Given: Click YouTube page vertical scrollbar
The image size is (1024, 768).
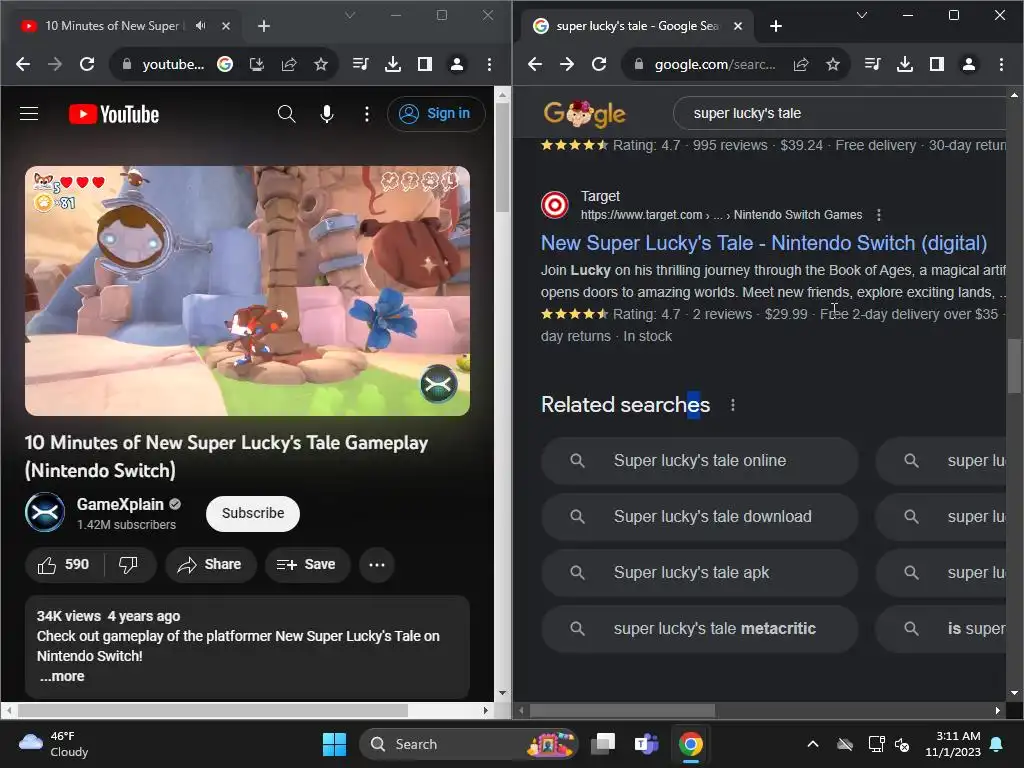Looking at the screenshot, I should [502, 157].
